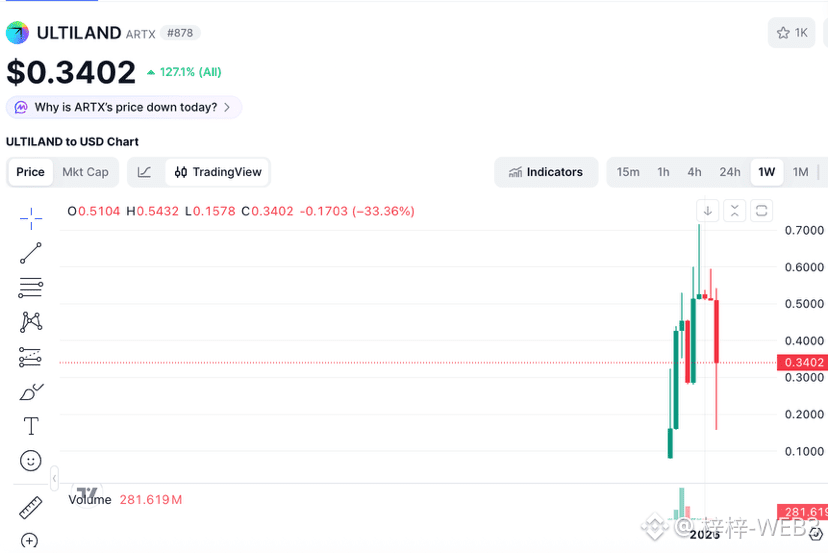Viewport: 828px width, 553px height.
Task: Click the ULTILAND to USD Chart heading
Action: coord(72,142)
